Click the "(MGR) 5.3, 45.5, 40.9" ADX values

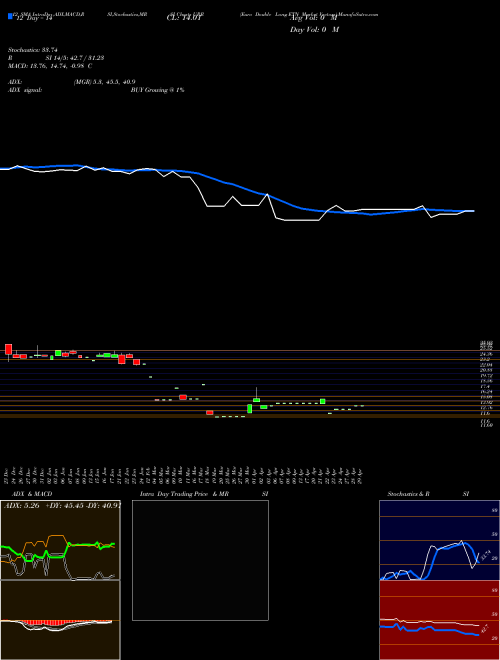[x=104, y=82]
